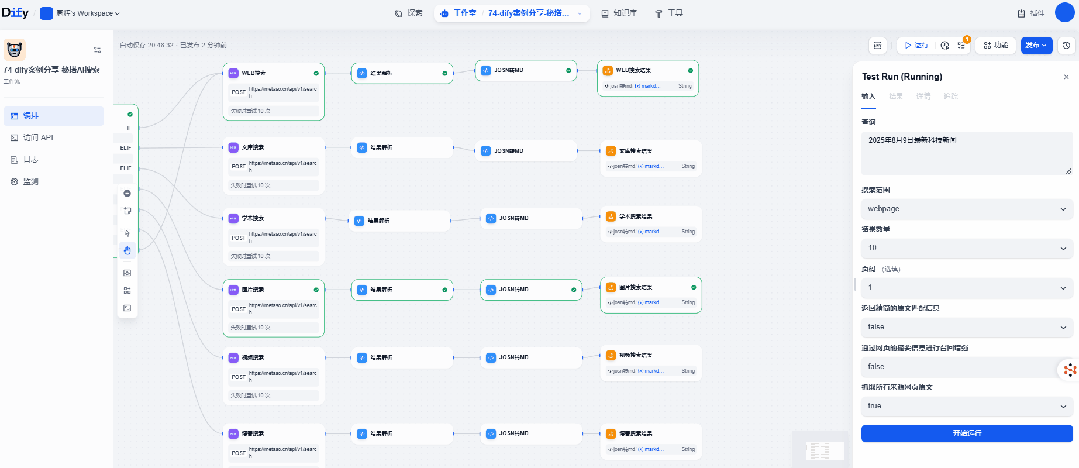This screenshot has height=468, width=1079.
Task: Open the dropdown showing "webpage"
Action: click(966, 209)
